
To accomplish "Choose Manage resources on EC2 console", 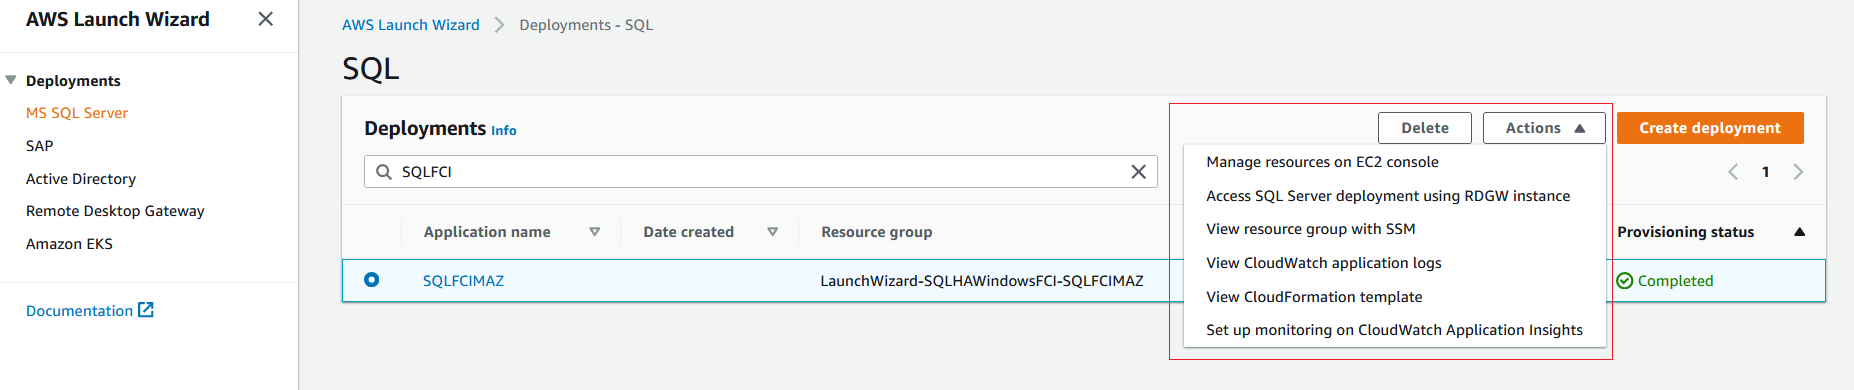I will coord(1395,162).
